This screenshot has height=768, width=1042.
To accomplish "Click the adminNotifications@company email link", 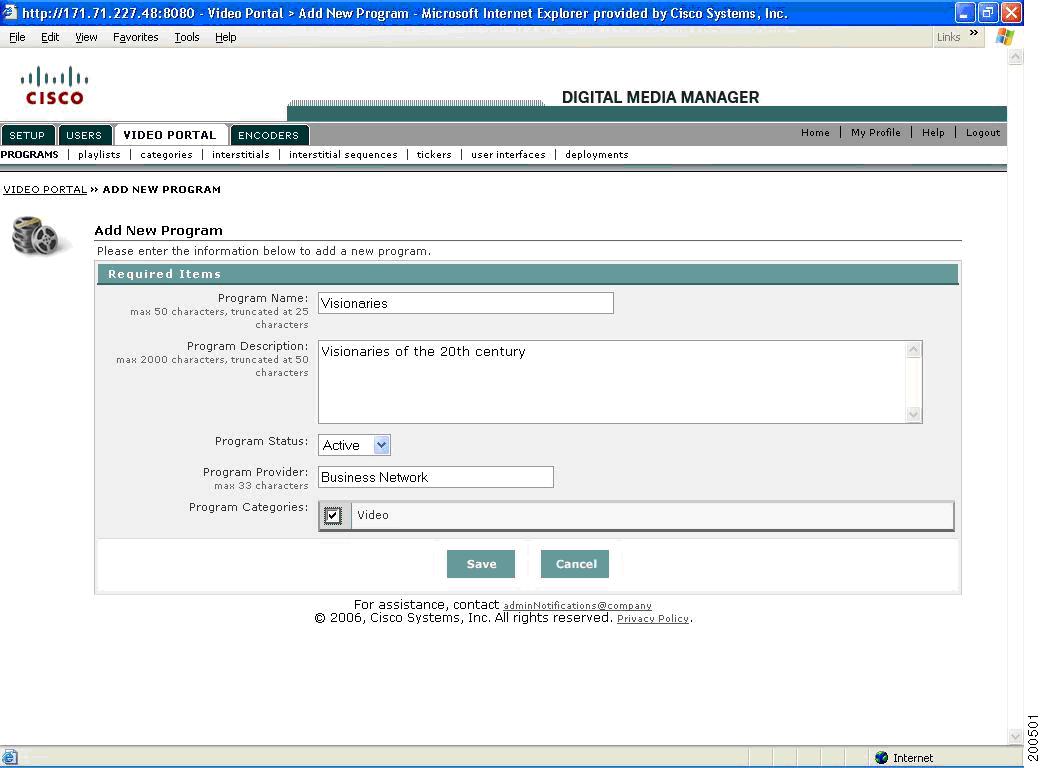I will (577, 605).
